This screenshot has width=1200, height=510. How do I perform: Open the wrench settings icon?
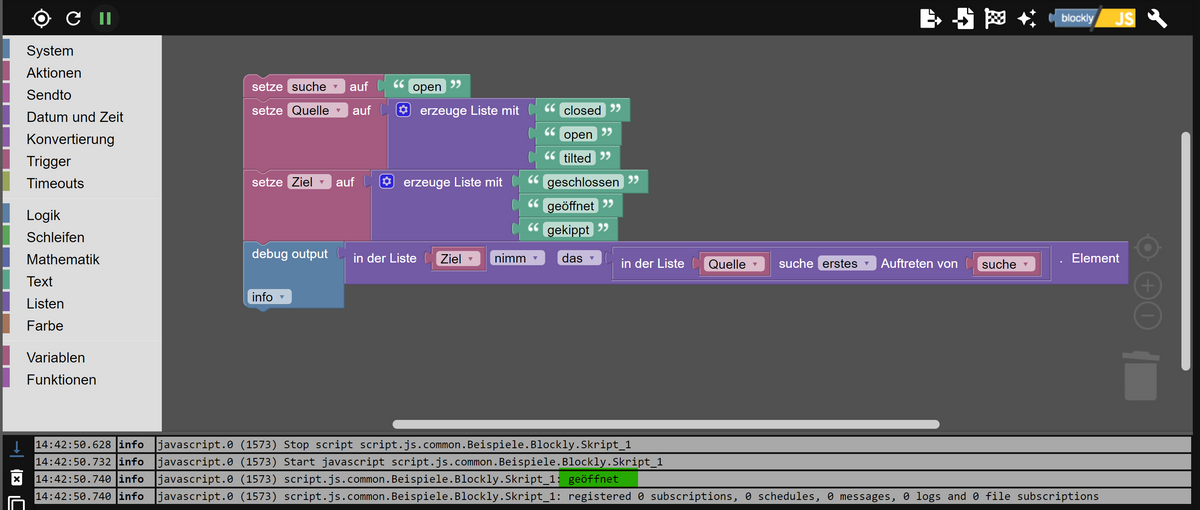click(1158, 18)
